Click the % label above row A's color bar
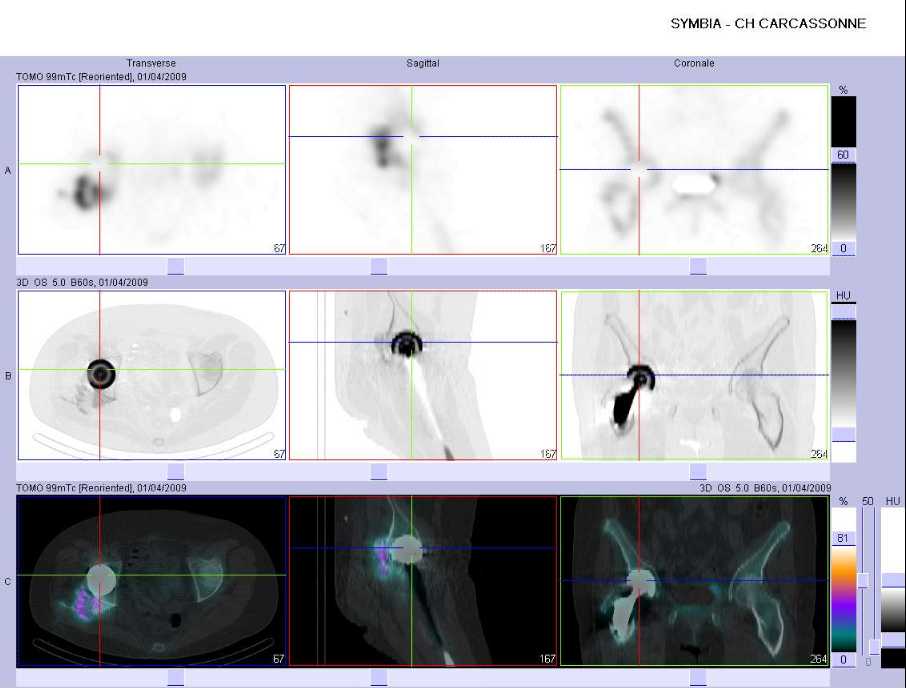Viewport: 906px width, 688px height. (x=843, y=90)
